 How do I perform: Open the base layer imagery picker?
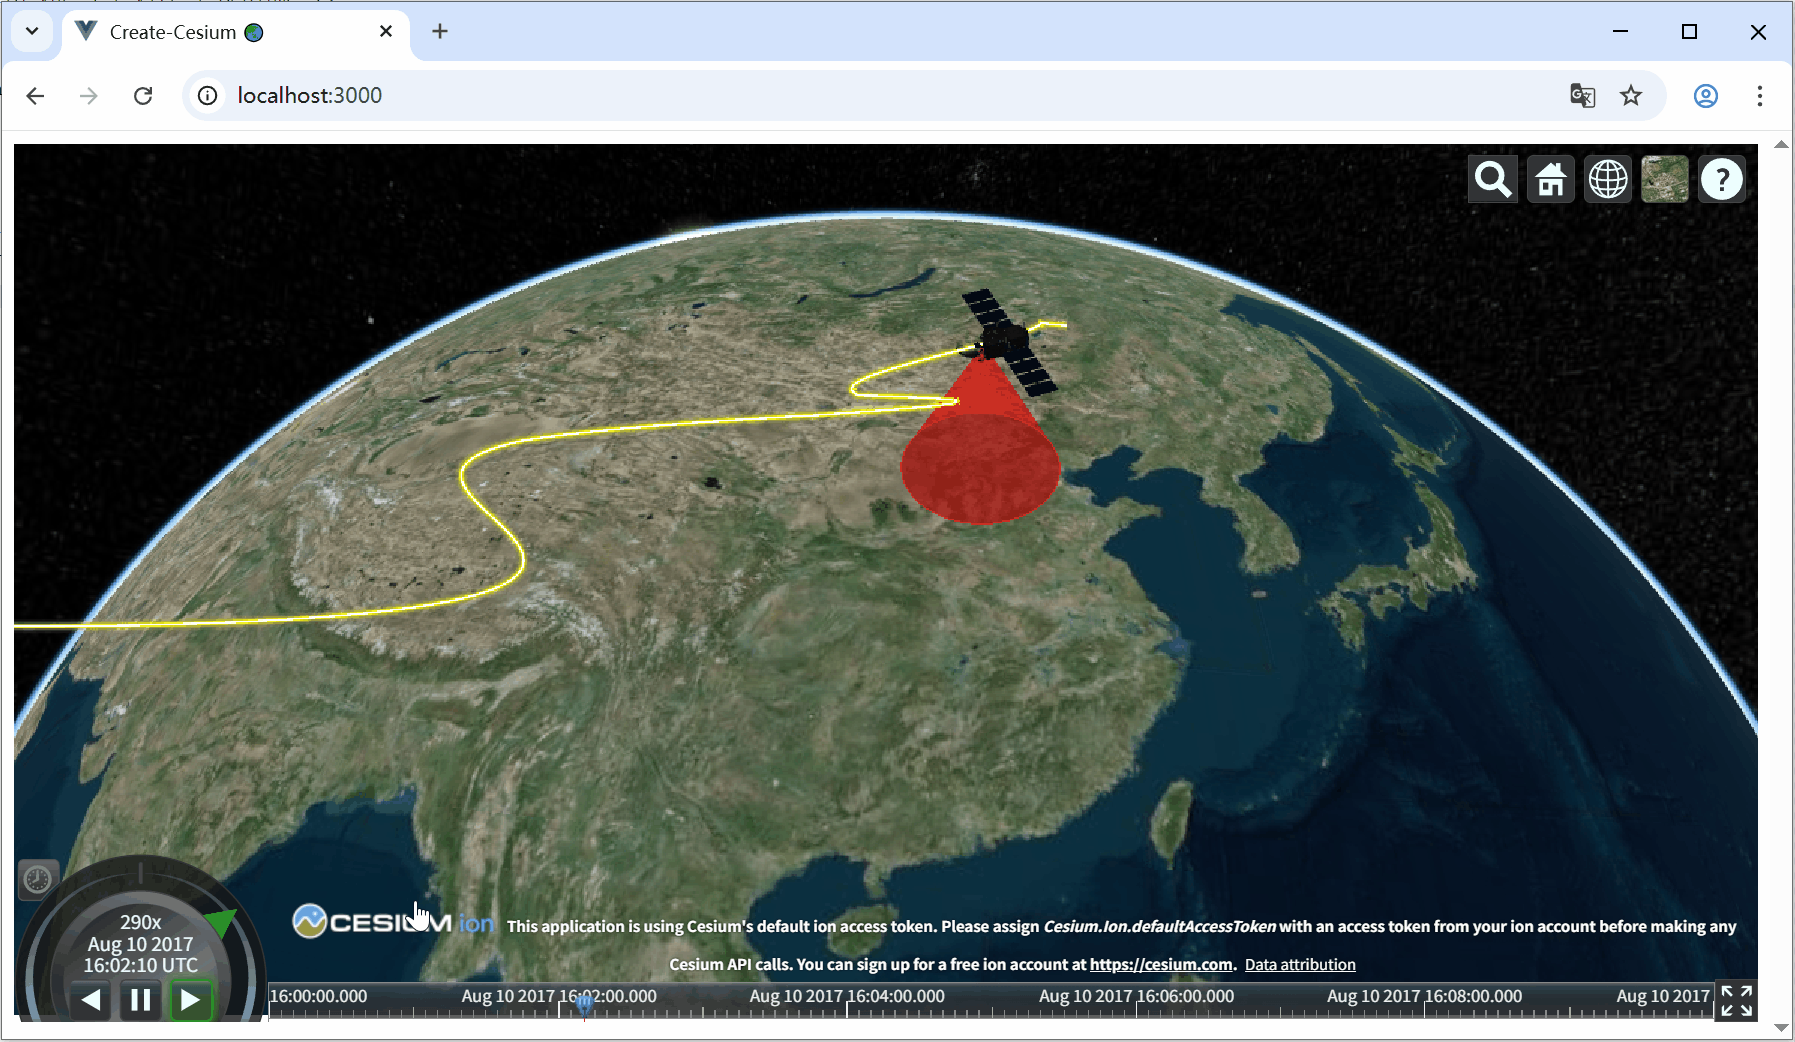1665,180
